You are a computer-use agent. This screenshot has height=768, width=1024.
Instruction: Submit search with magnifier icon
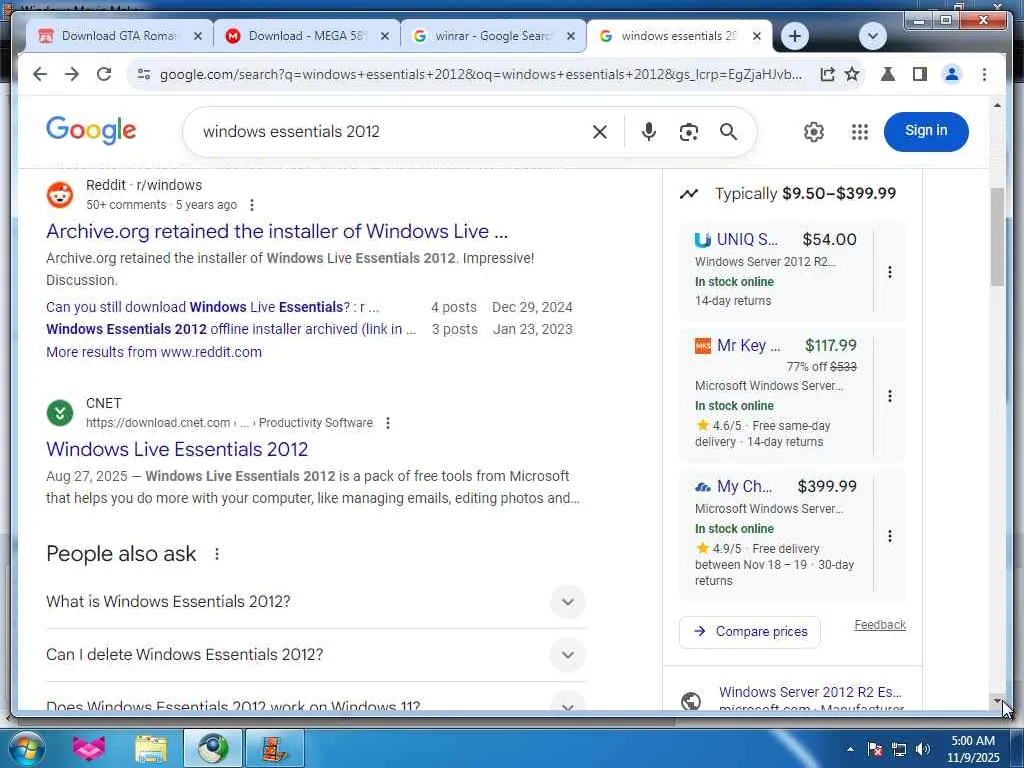tap(728, 132)
